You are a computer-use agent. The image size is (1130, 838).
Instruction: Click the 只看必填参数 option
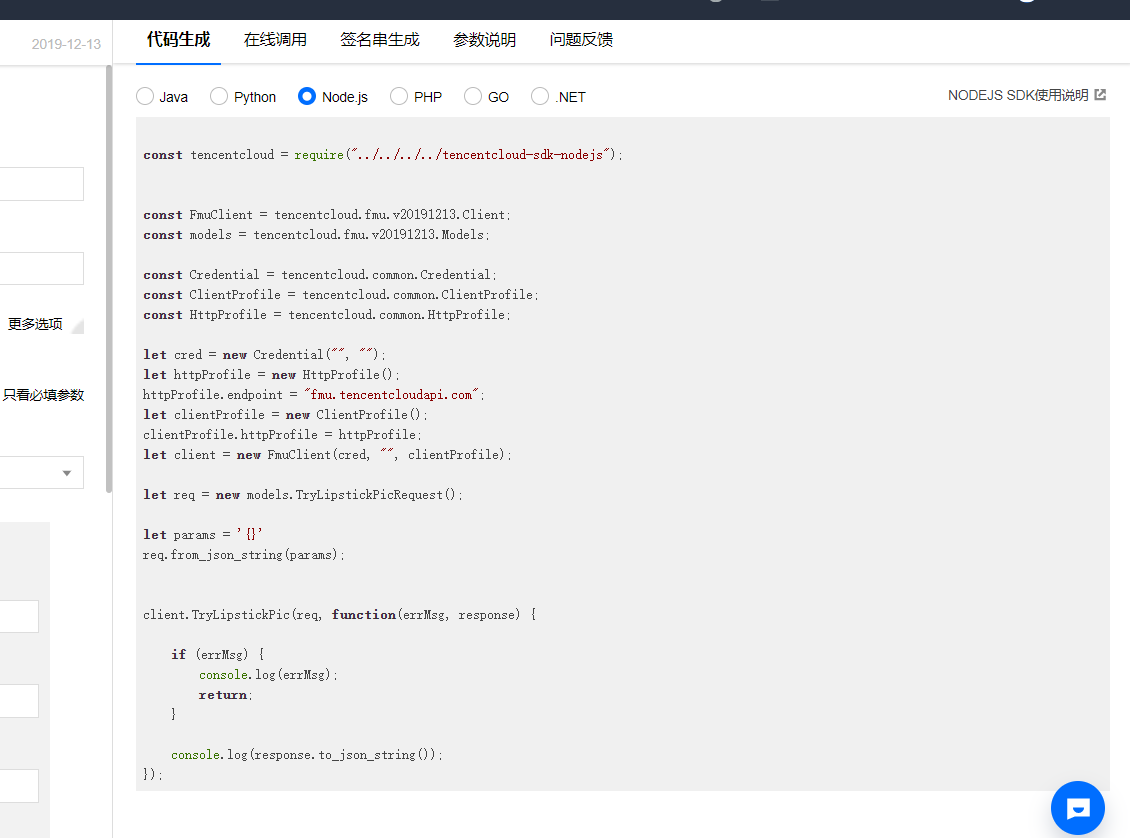pos(43,395)
